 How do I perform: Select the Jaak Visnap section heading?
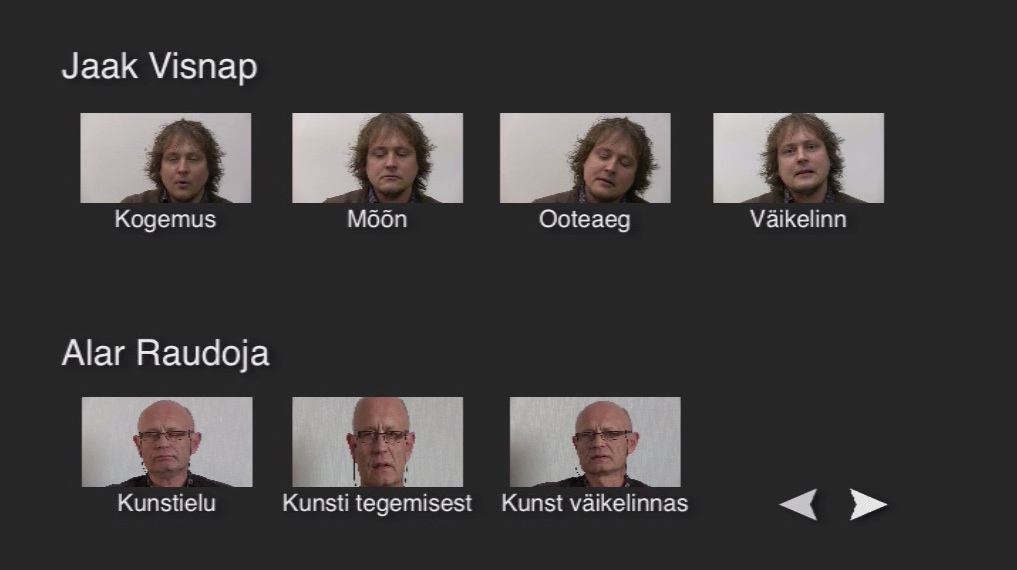click(x=160, y=66)
